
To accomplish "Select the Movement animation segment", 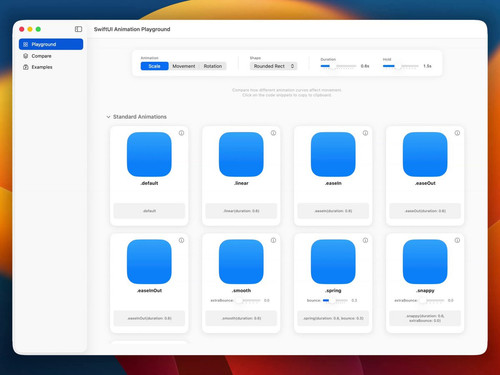I will [x=184, y=66].
